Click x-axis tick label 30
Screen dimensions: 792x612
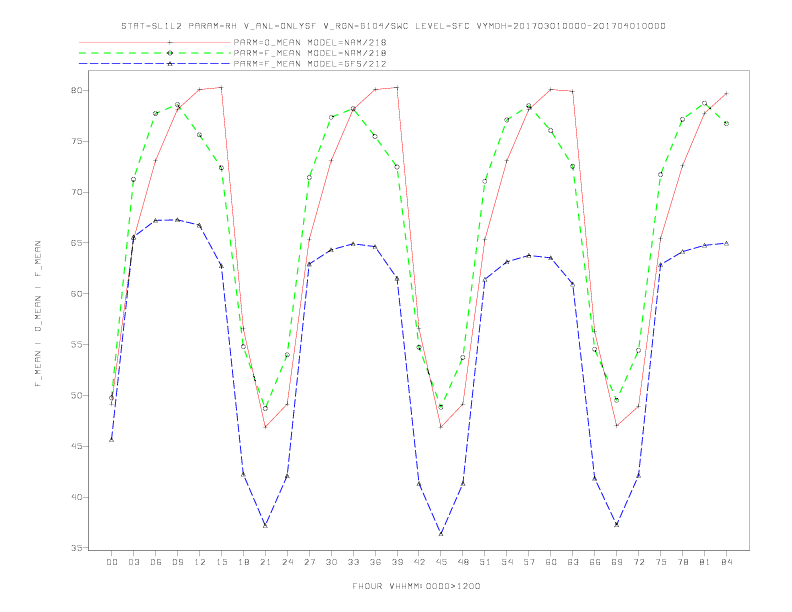click(331, 562)
